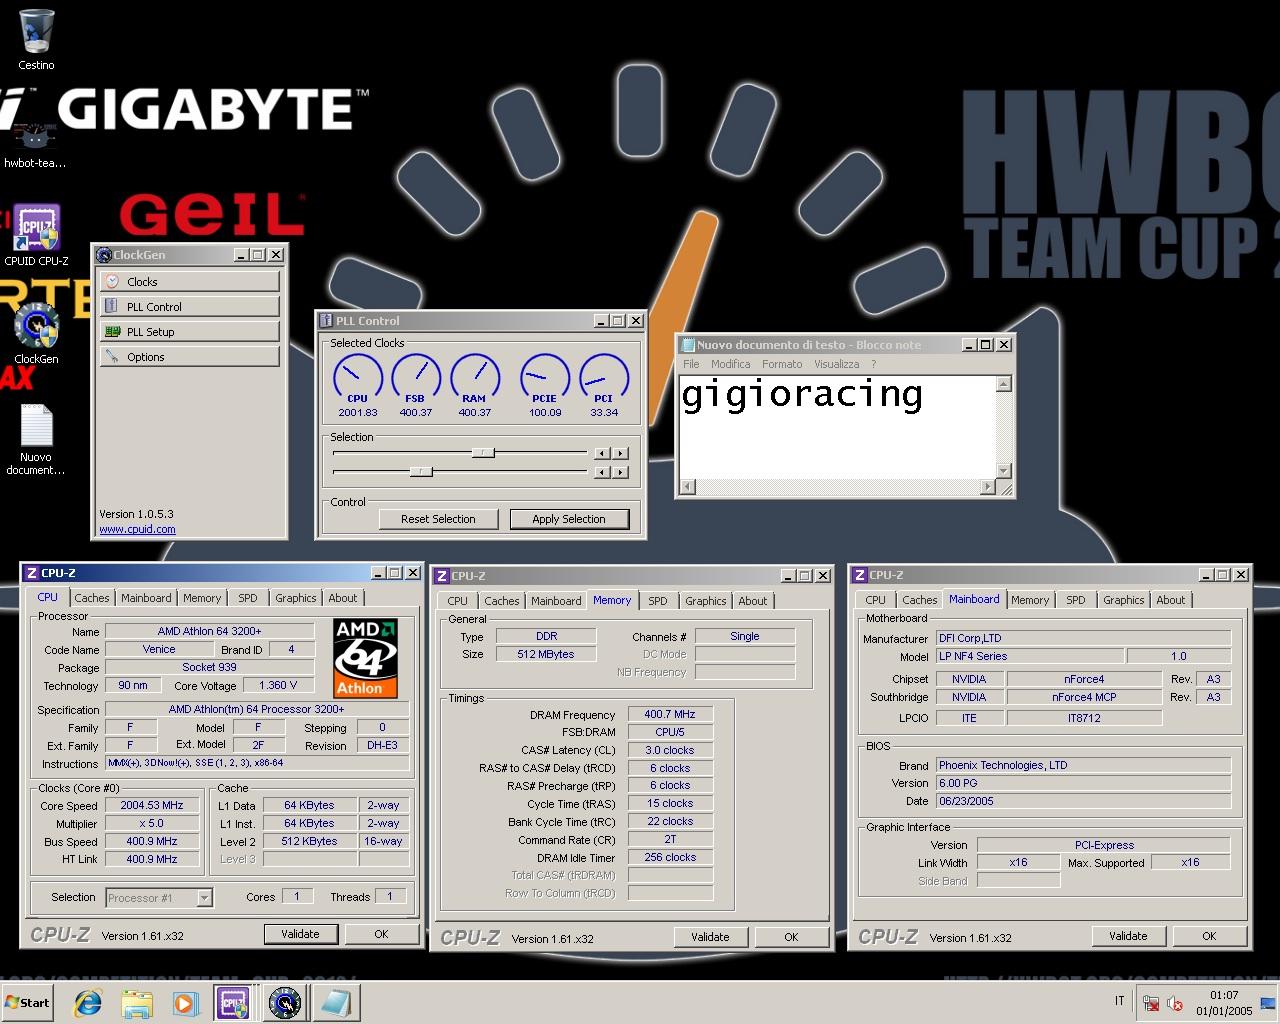
Task: Click OK in the Mainboard CPU-Z window
Action: click(1209, 936)
